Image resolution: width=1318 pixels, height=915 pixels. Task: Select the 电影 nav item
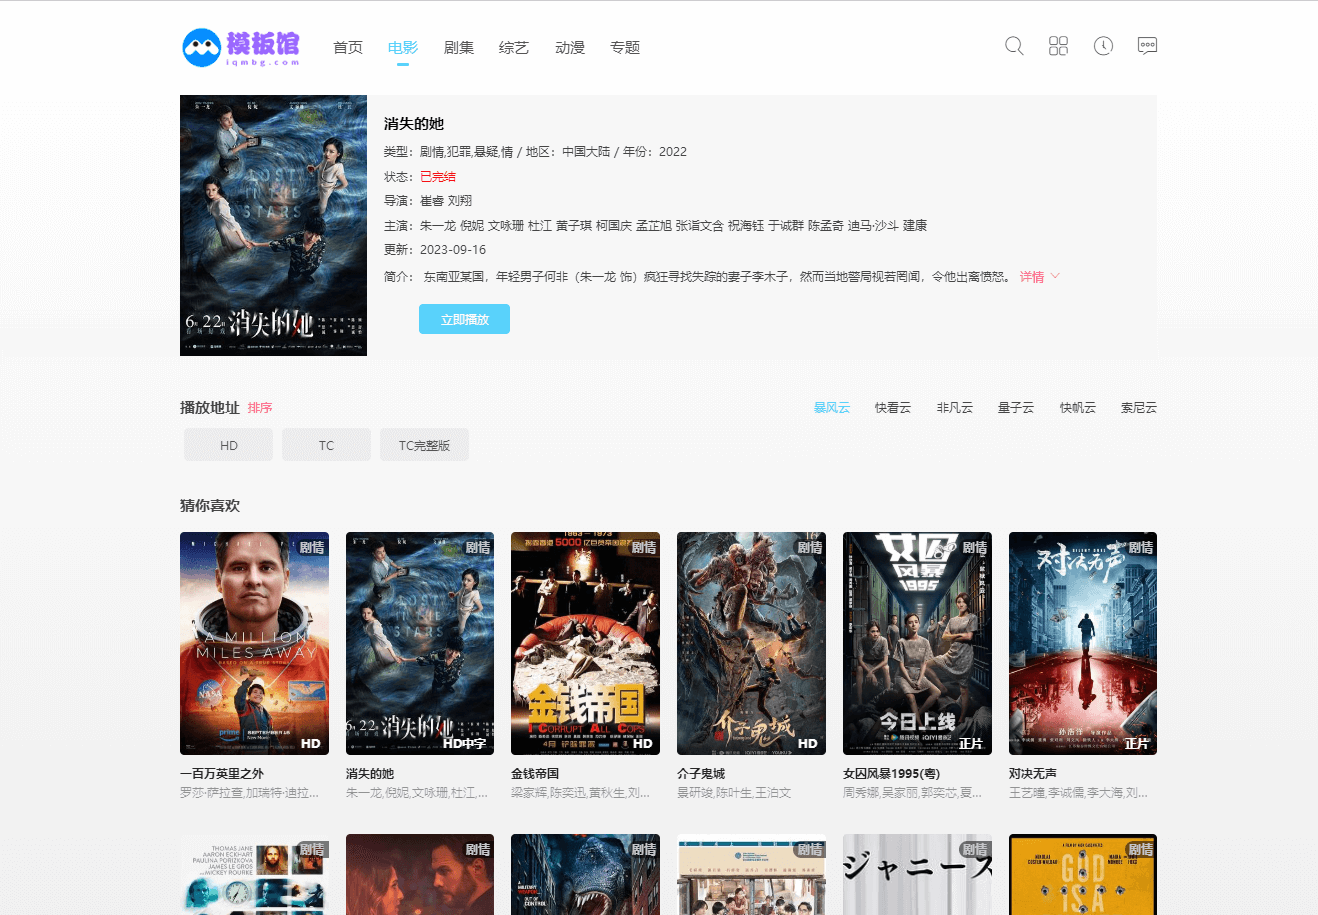click(403, 47)
